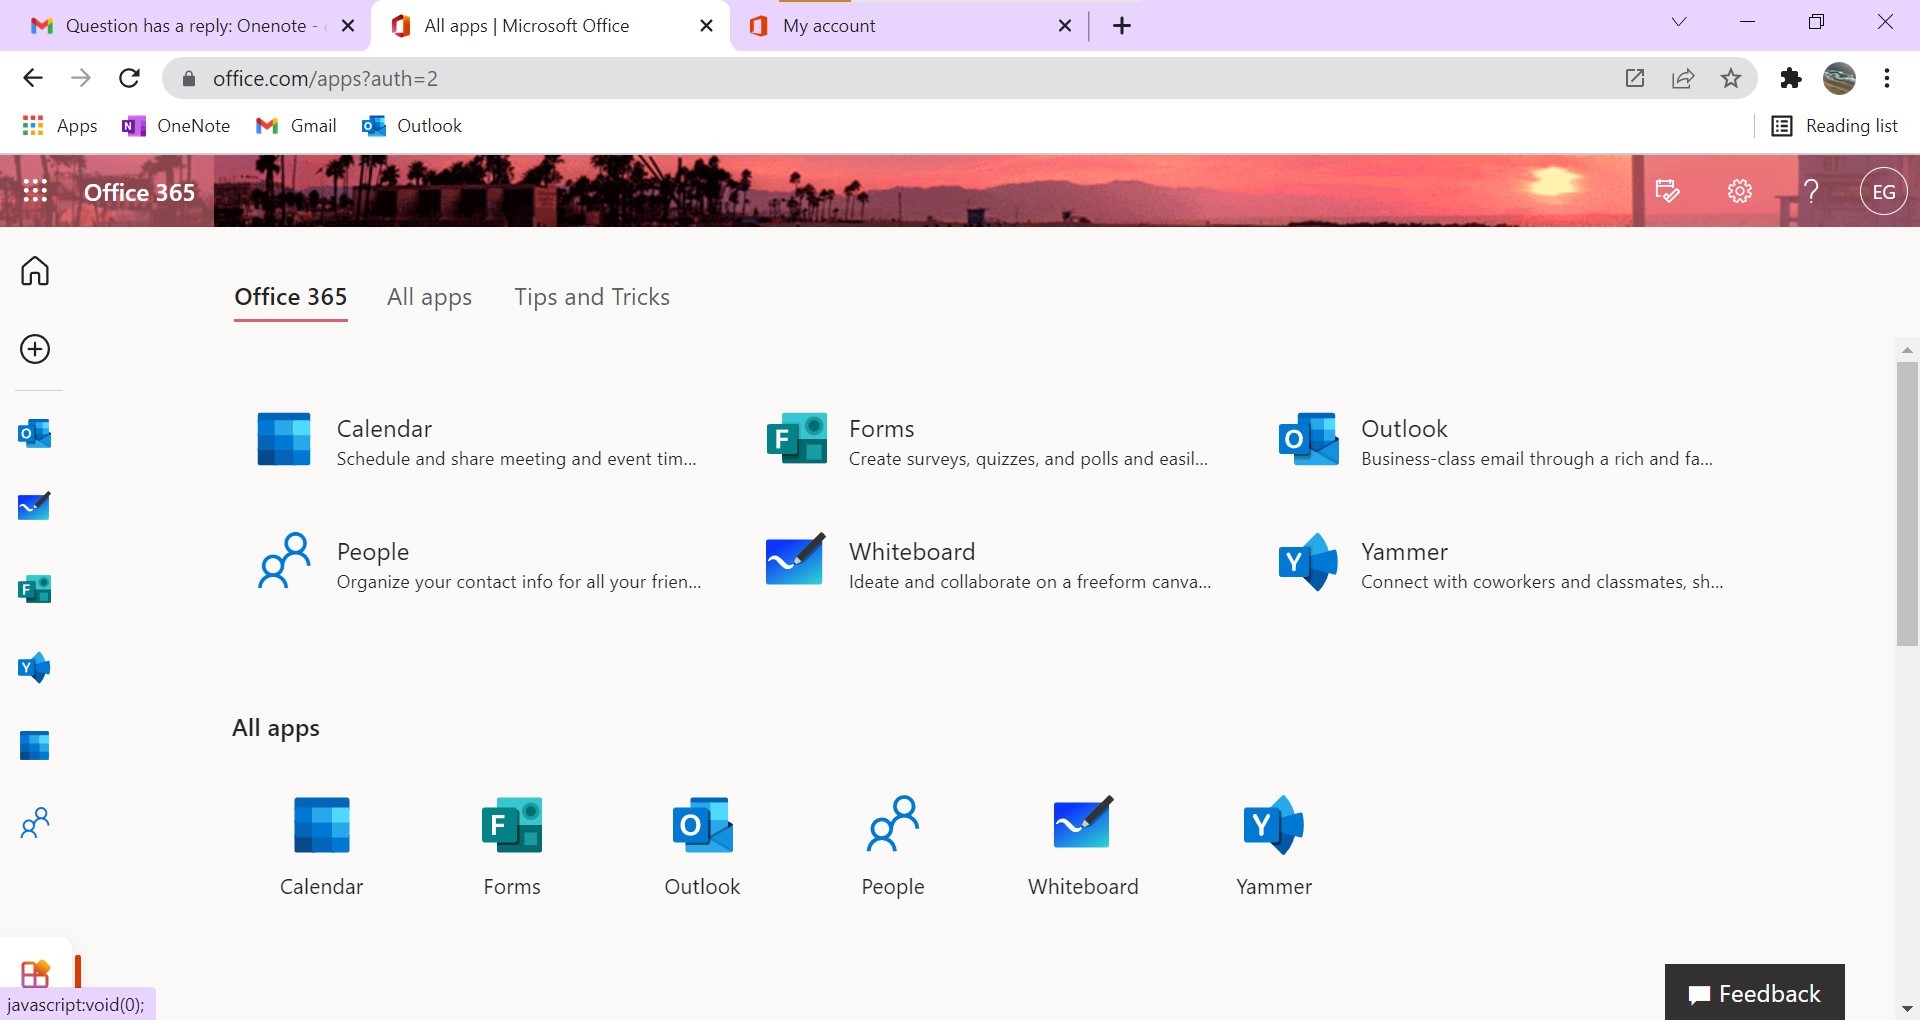Open the Yammer card with coworkers description

pos(1502,563)
